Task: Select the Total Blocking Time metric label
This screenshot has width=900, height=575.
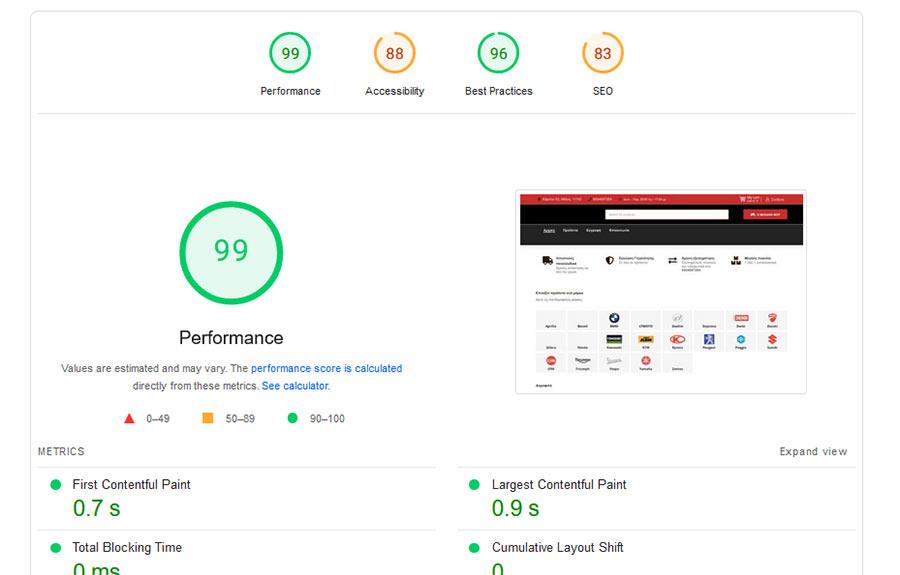Action: click(127, 548)
